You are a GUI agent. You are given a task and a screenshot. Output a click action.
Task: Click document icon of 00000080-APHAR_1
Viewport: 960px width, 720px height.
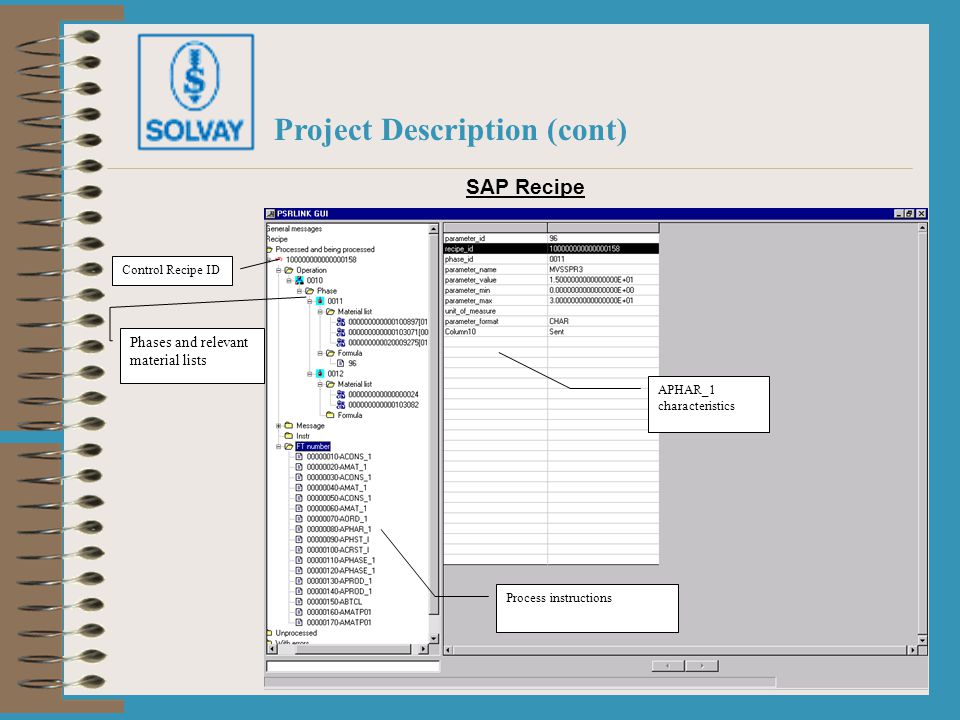299,529
